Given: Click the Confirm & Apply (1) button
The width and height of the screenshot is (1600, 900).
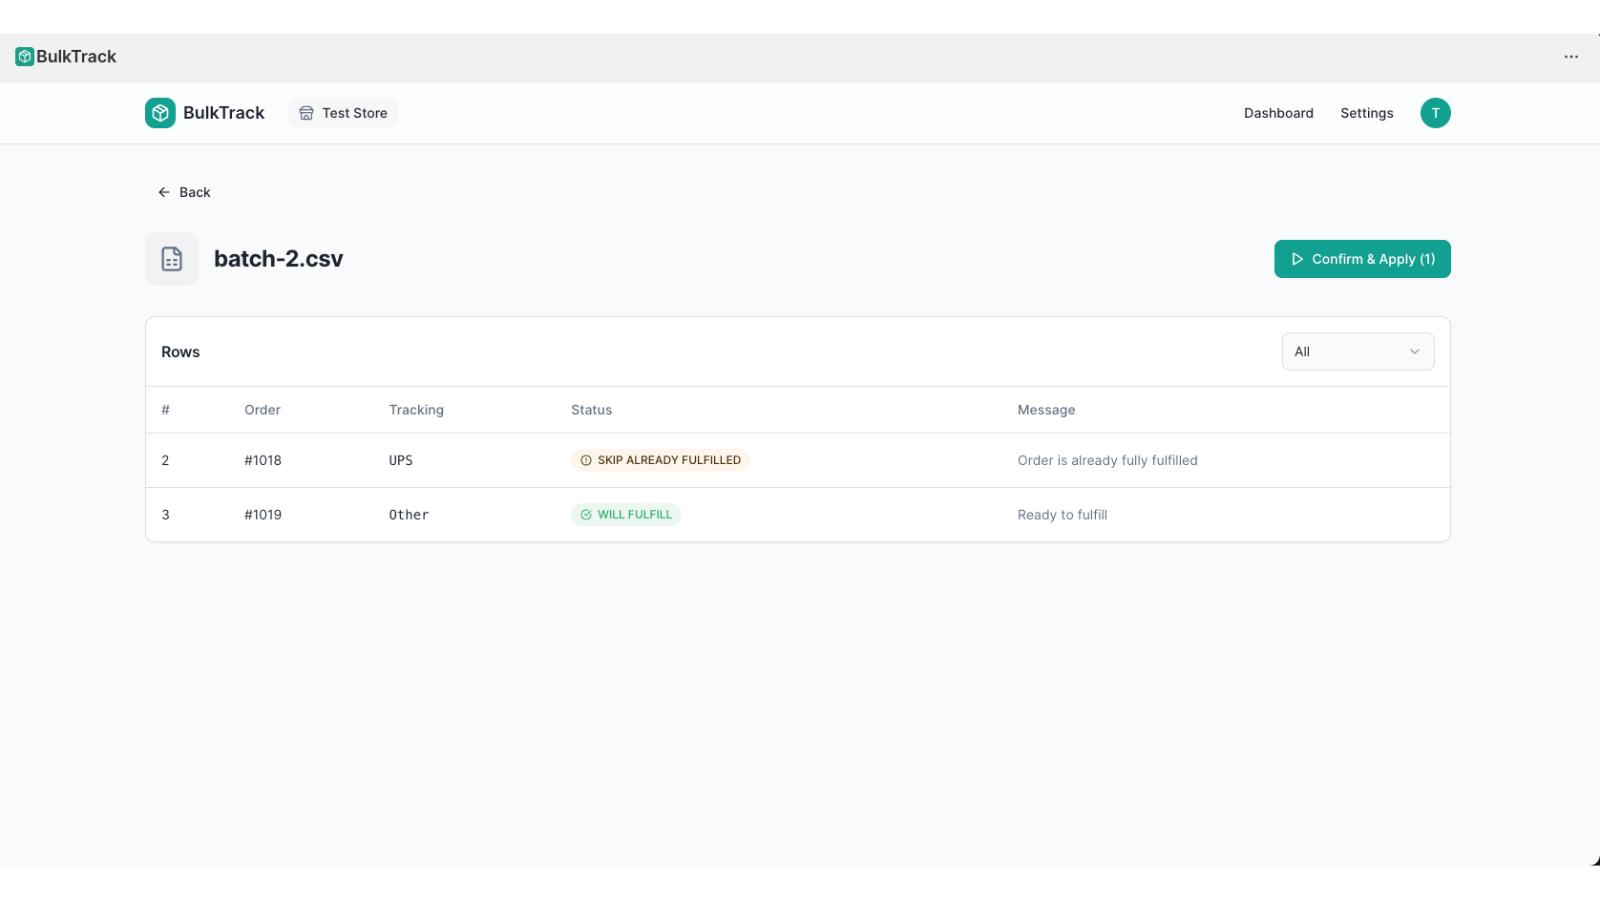Looking at the screenshot, I should coord(1362,259).
